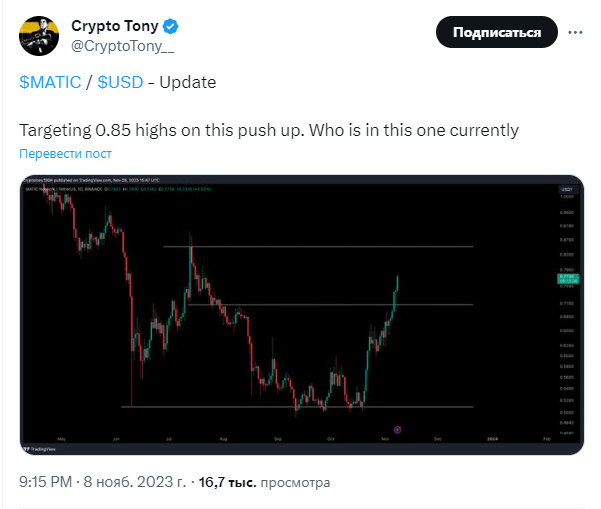Follow Crypto Tony with Подписаться button
Viewport: 601px width, 509px height.
(496, 32)
